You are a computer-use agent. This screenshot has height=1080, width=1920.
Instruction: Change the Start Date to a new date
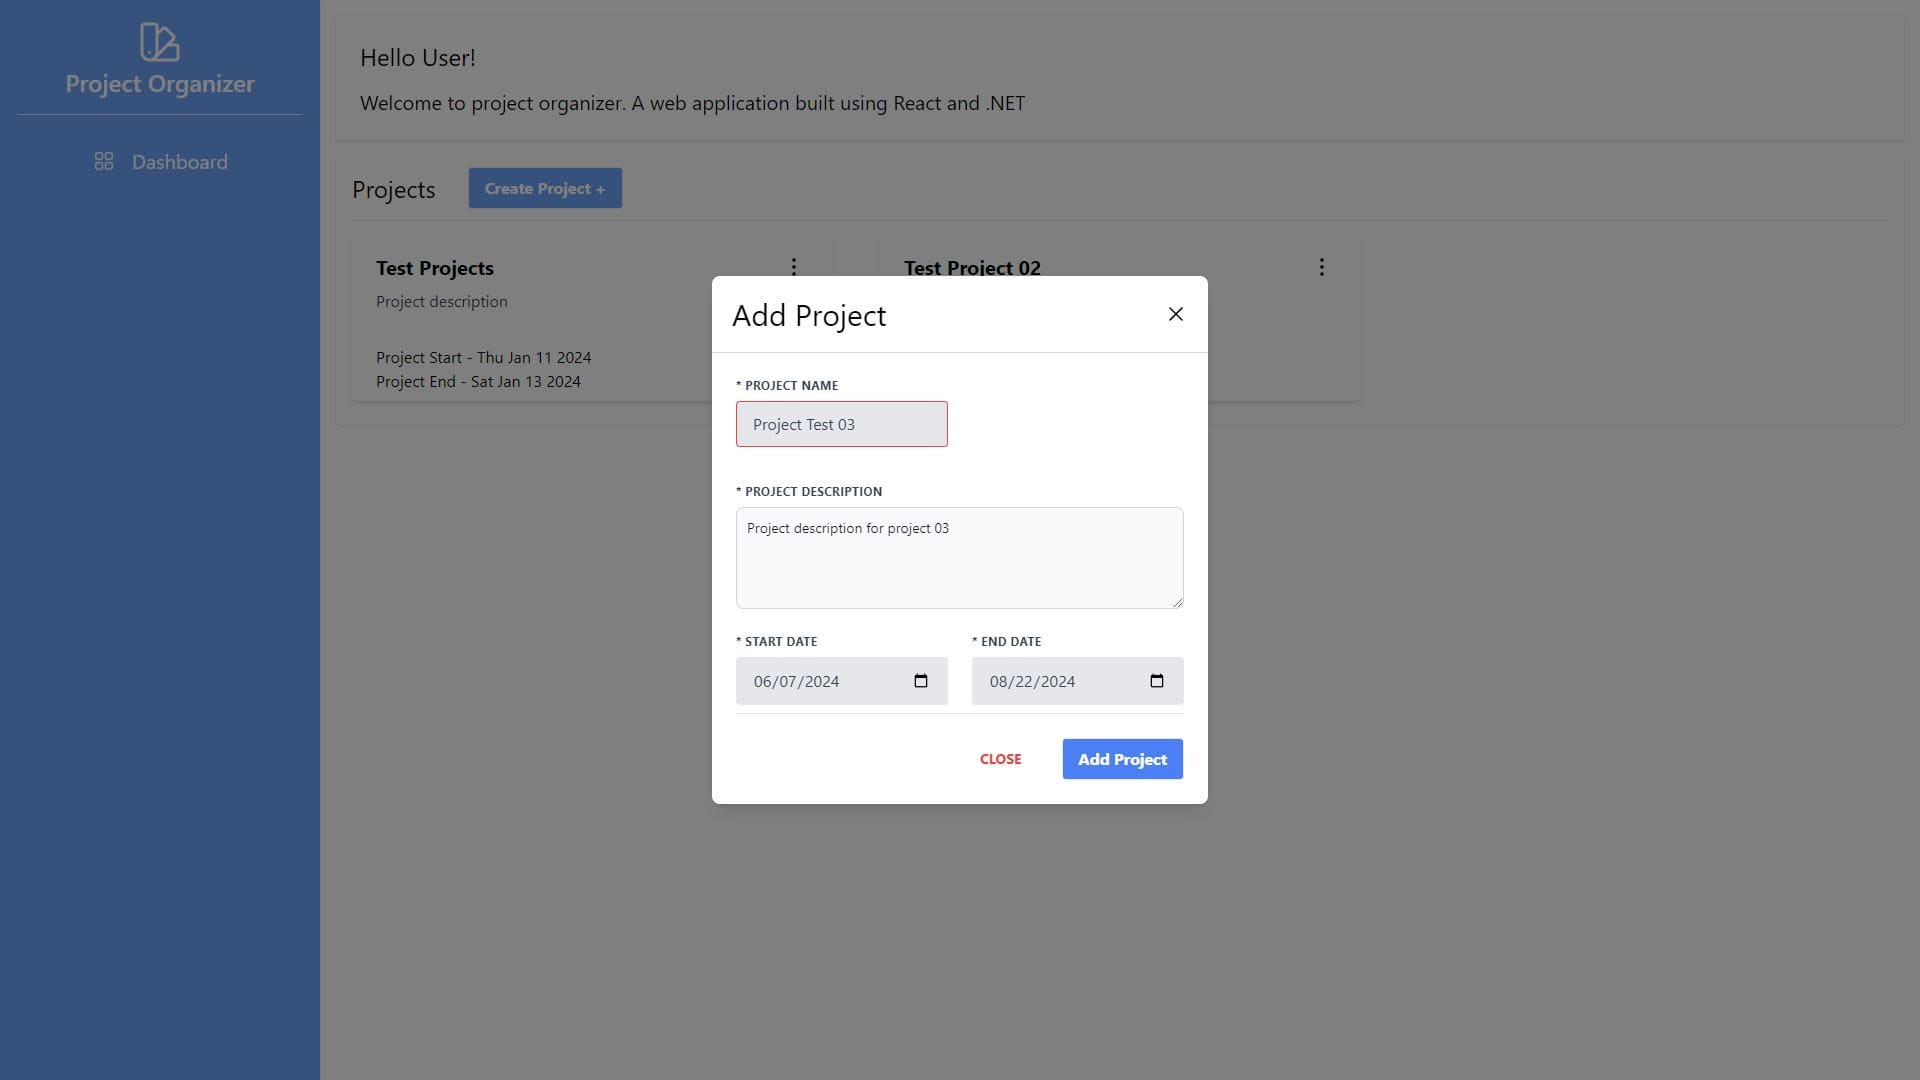tap(843, 680)
